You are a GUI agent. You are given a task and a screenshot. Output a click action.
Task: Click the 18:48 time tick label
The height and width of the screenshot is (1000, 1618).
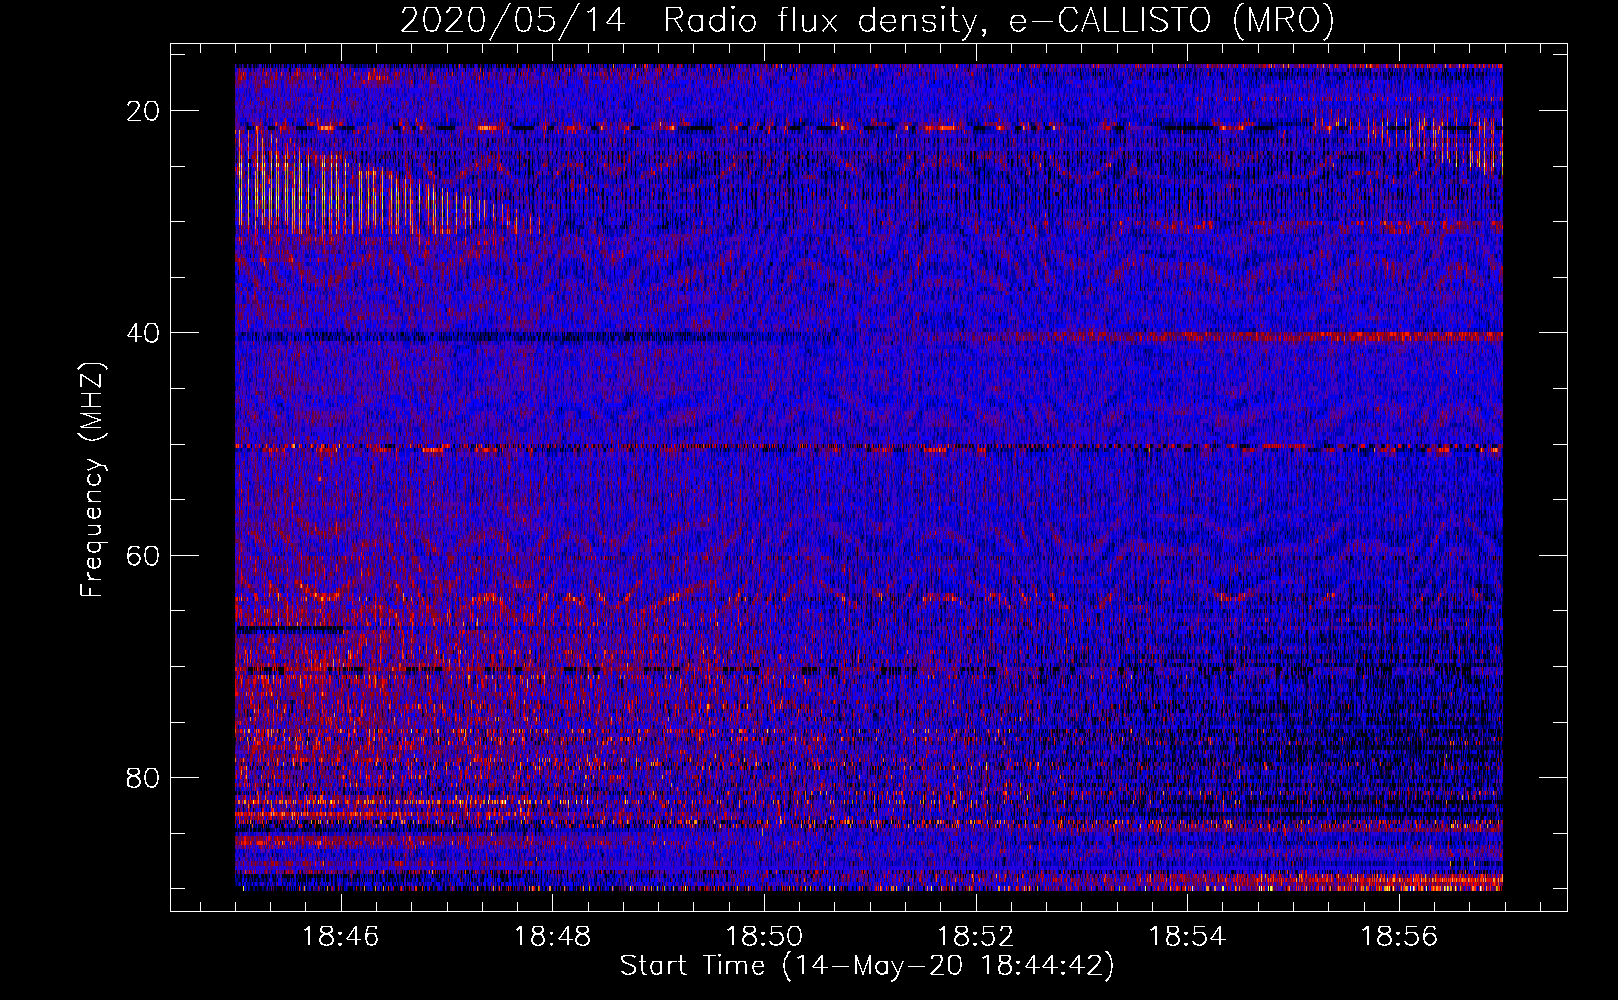[553, 937]
